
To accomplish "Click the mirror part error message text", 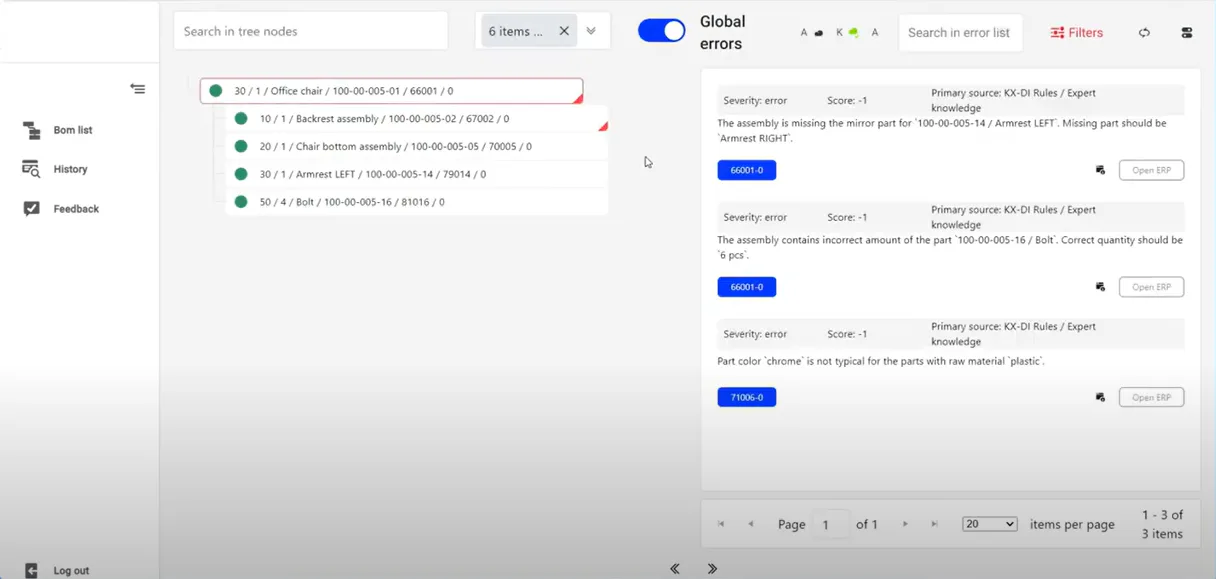I will point(942,131).
